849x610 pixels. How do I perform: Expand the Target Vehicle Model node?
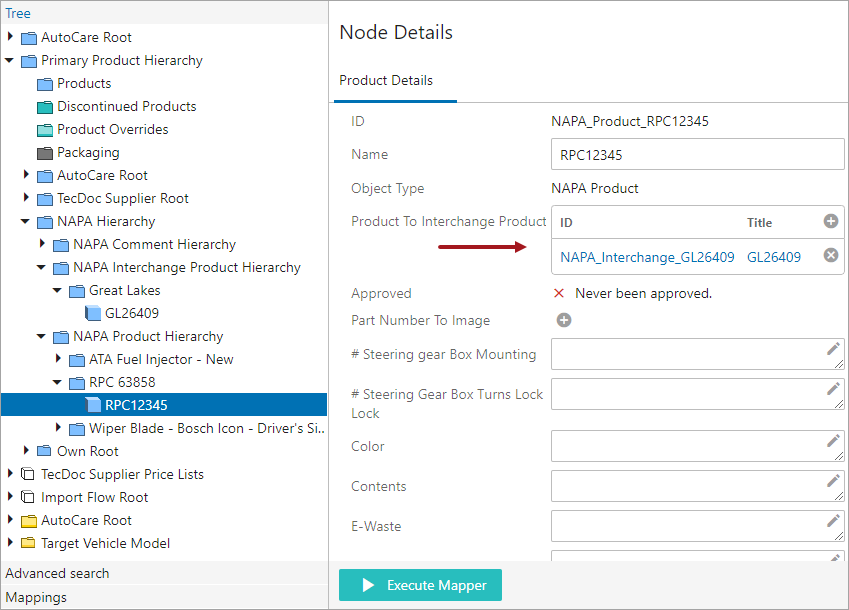point(10,542)
